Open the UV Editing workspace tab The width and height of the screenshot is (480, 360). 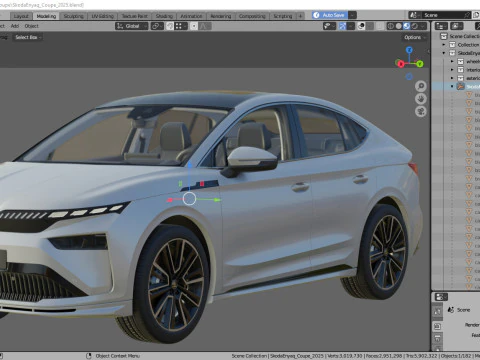pos(102,16)
